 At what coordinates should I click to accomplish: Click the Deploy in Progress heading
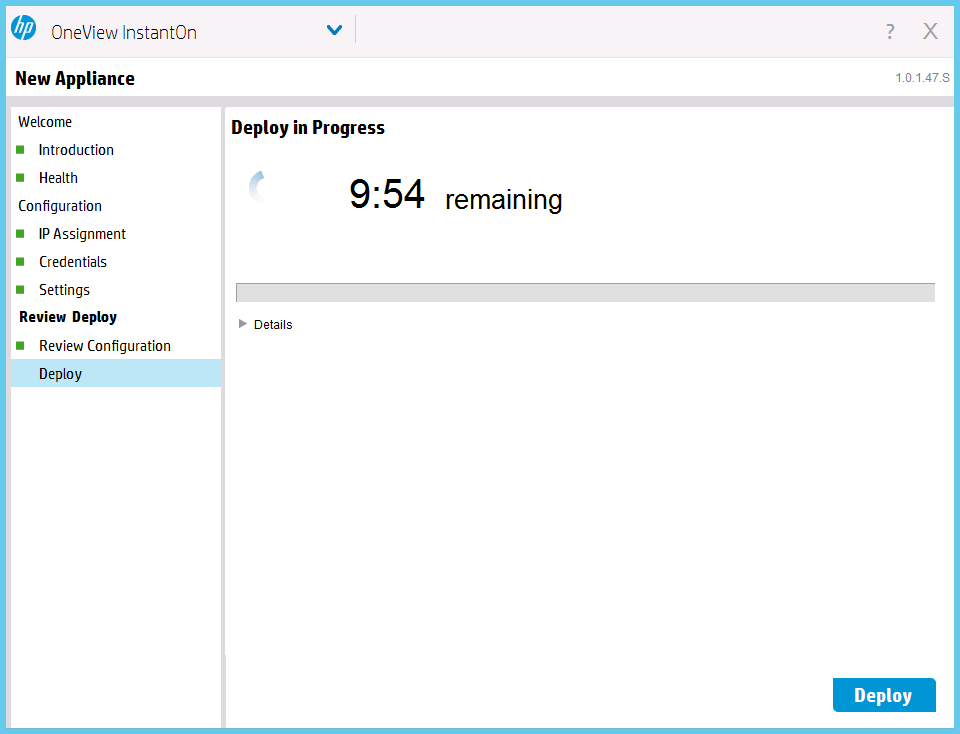(x=308, y=128)
